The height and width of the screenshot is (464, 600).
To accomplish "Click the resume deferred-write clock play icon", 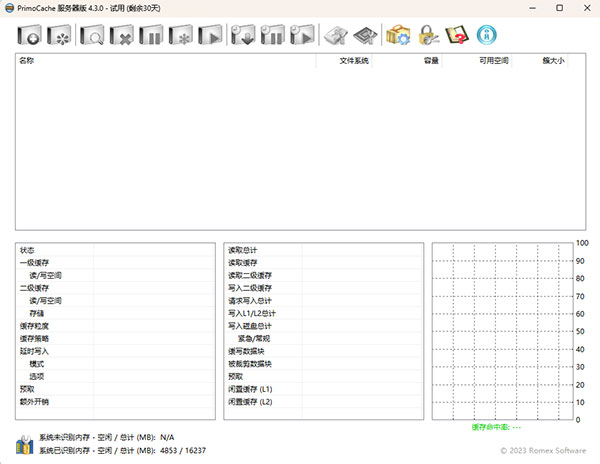I will point(302,35).
